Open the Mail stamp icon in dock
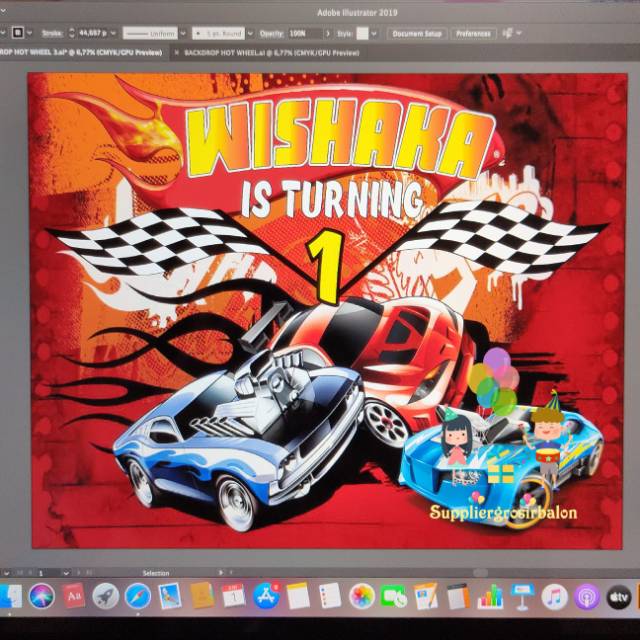 click(x=170, y=596)
